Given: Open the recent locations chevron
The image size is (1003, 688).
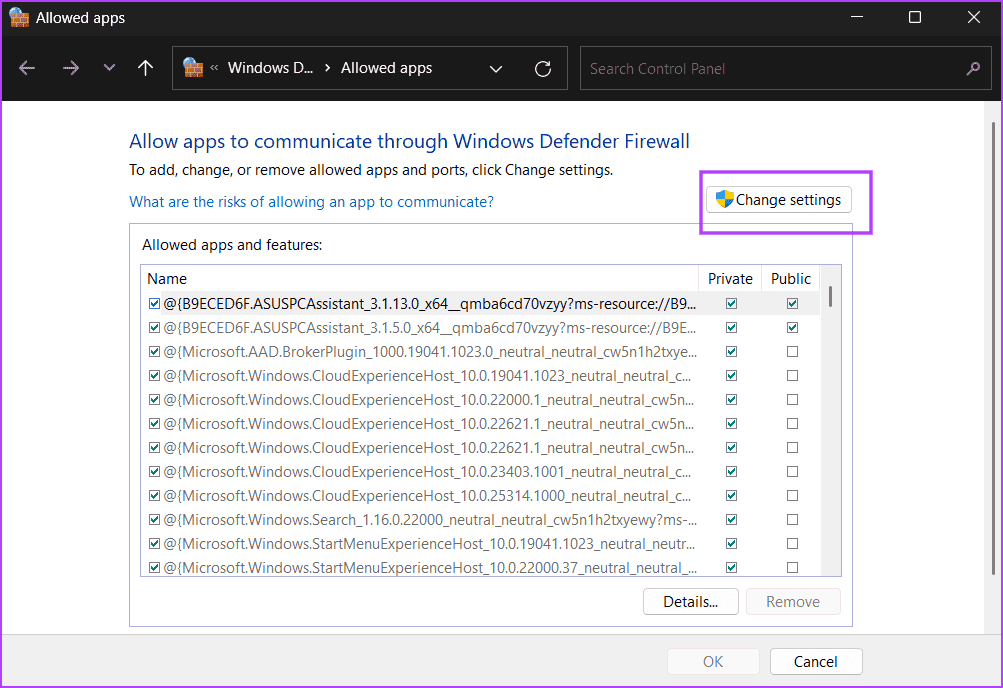Looking at the screenshot, I should (x=109, y=68).
